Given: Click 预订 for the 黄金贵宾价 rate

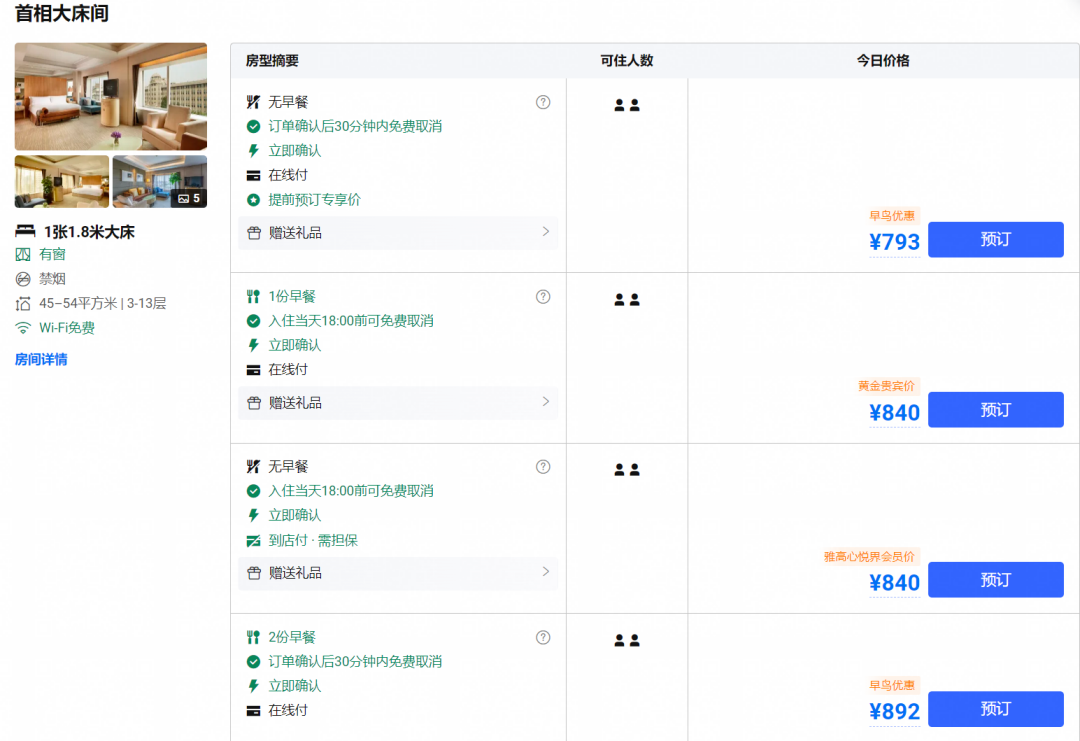Looking at the screenshot, I should pos(995,410).
